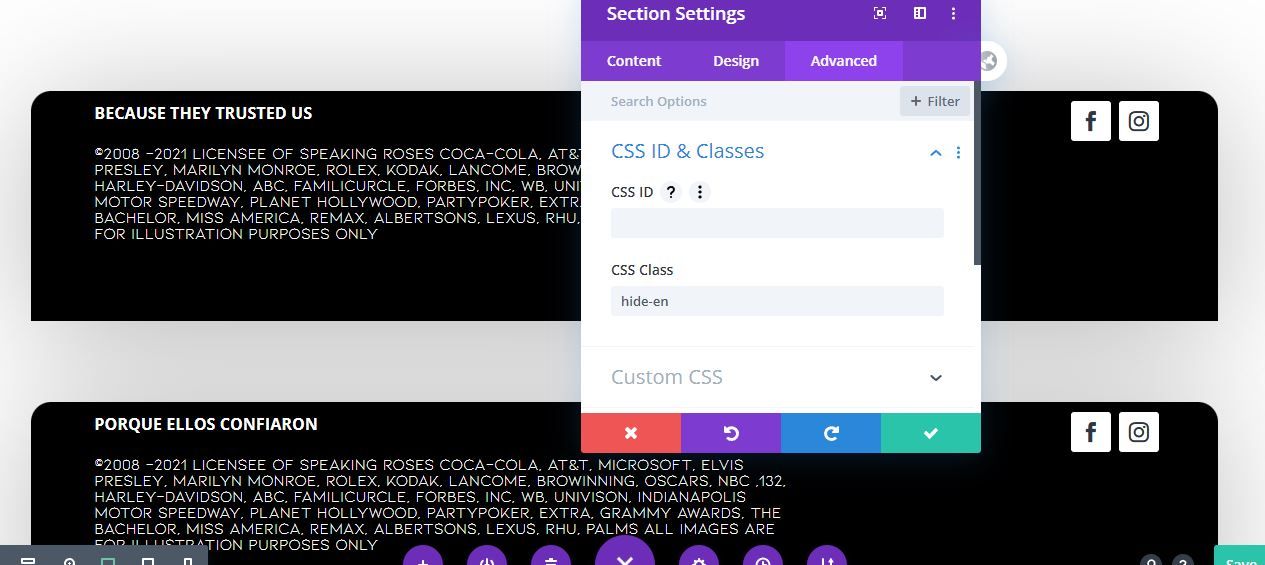Undo the last settings change
The width and height of the screenshot is (1265, 565).
coord(731,433)
